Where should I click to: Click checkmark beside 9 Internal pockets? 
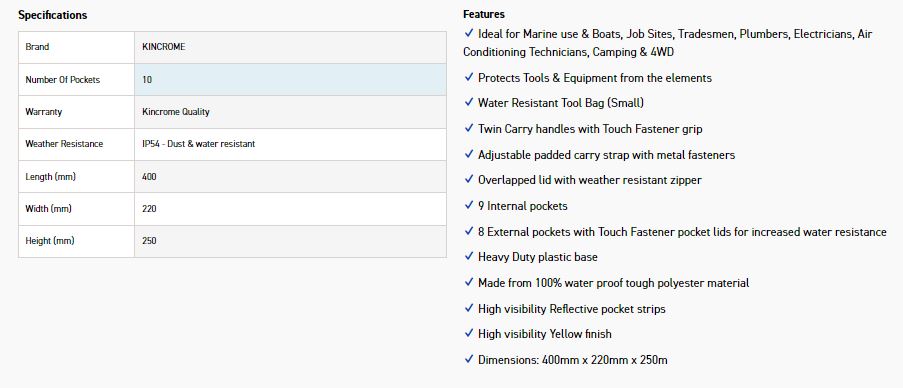click(x=469, y=206)
